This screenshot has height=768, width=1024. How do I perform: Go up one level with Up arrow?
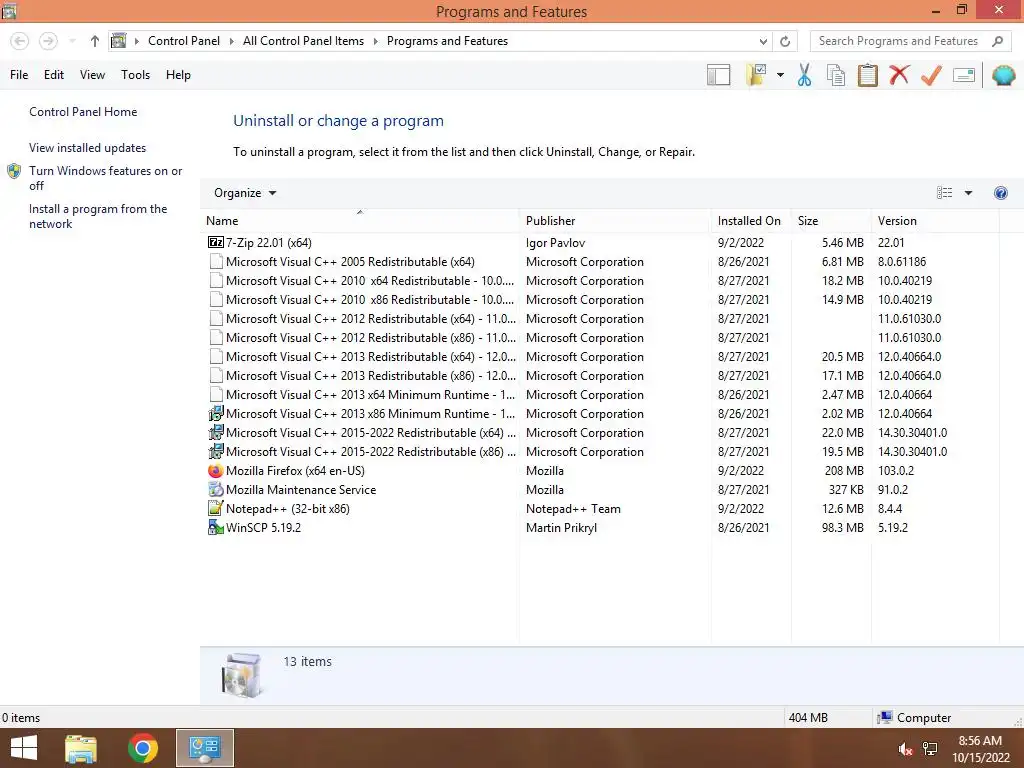(x=95, y=41)
